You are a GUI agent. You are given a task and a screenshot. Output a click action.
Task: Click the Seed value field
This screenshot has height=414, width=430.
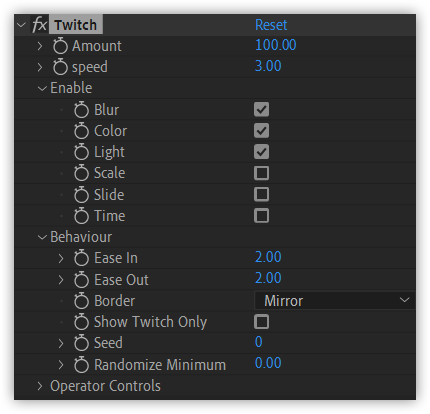259,342
